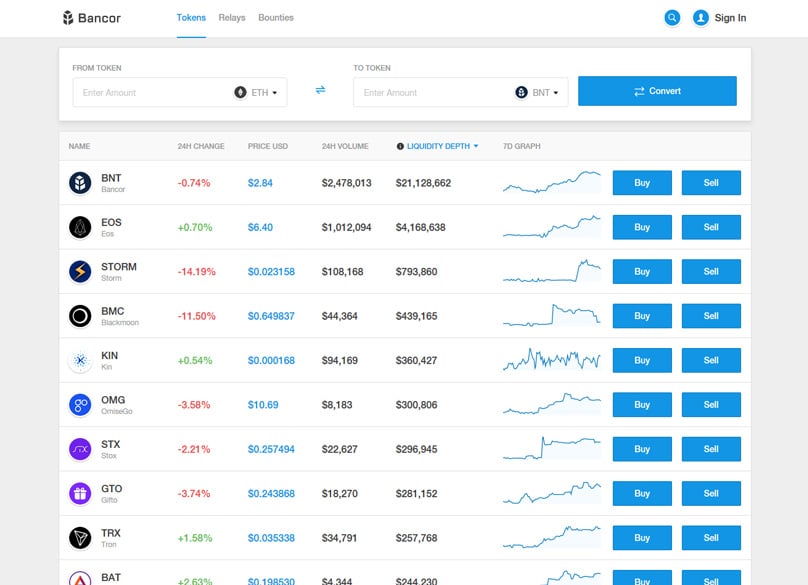Switch to the Tokens tab
The image size is (808, 585).
pos(191,18)
